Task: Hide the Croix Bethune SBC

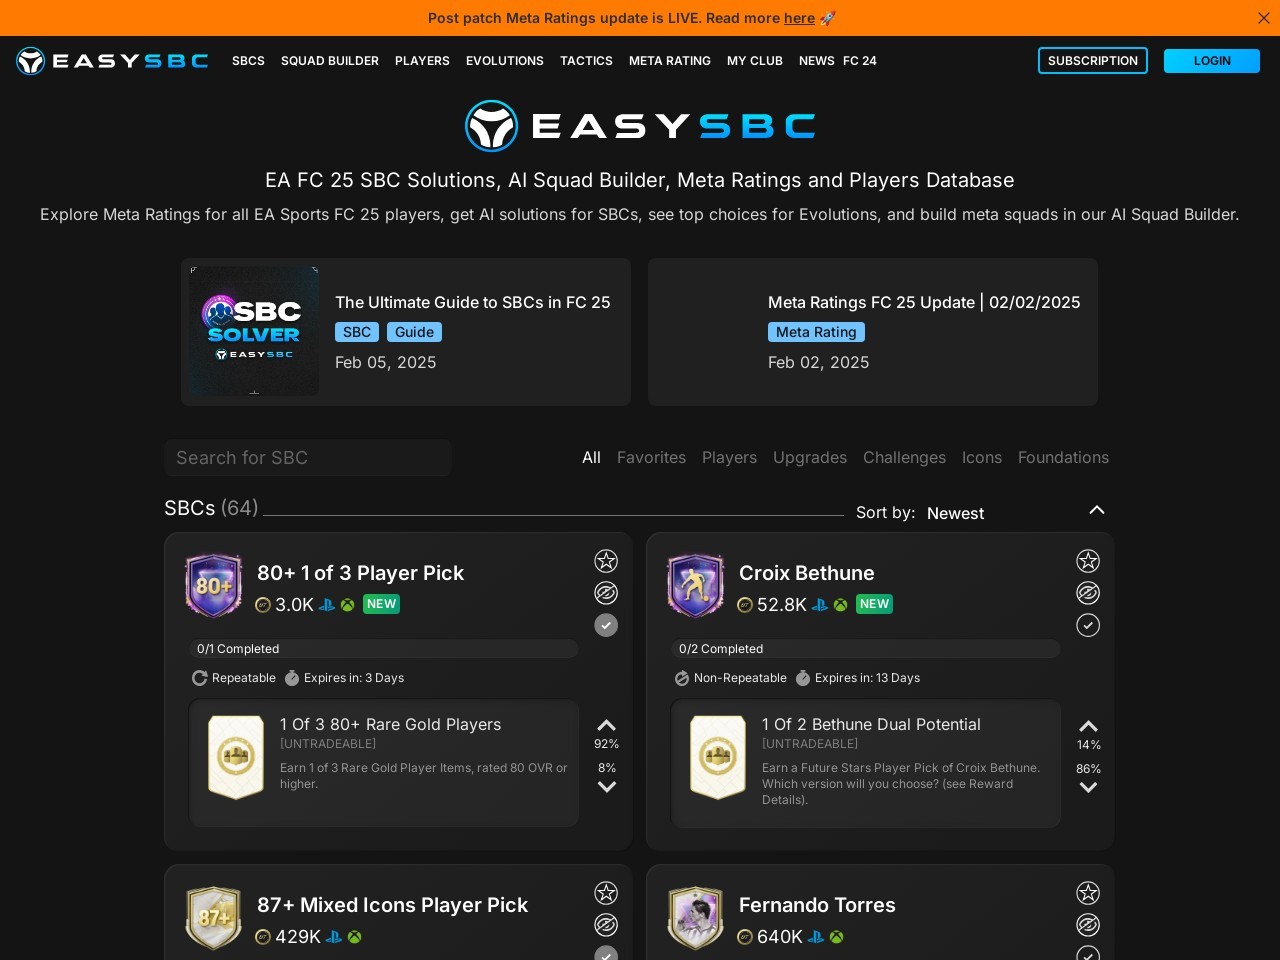Action: point(1088,593)
